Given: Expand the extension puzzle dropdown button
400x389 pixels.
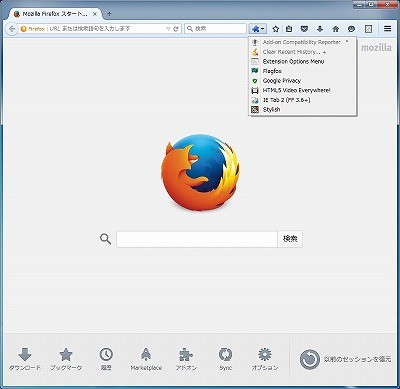Looking at the screenshot, I should 258,29.
